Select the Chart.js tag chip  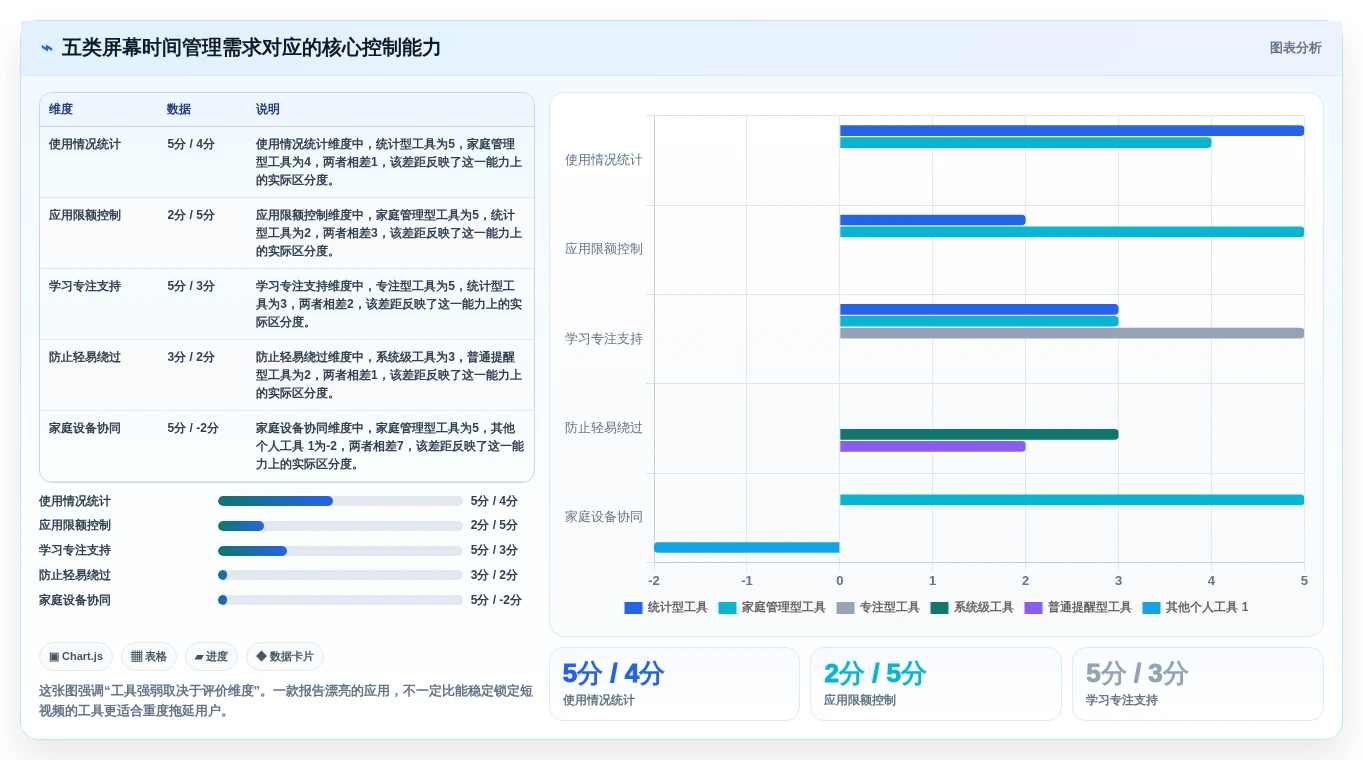pos(76,657)
